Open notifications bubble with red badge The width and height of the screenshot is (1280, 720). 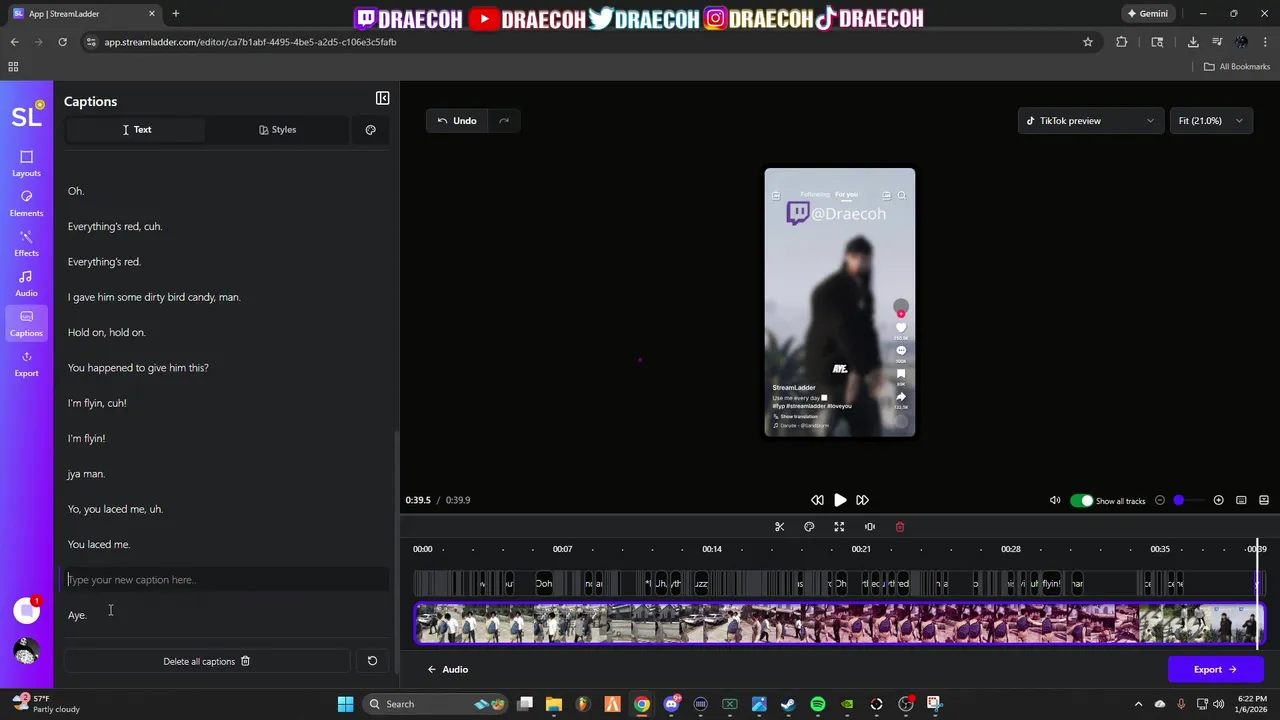point(26,610)
